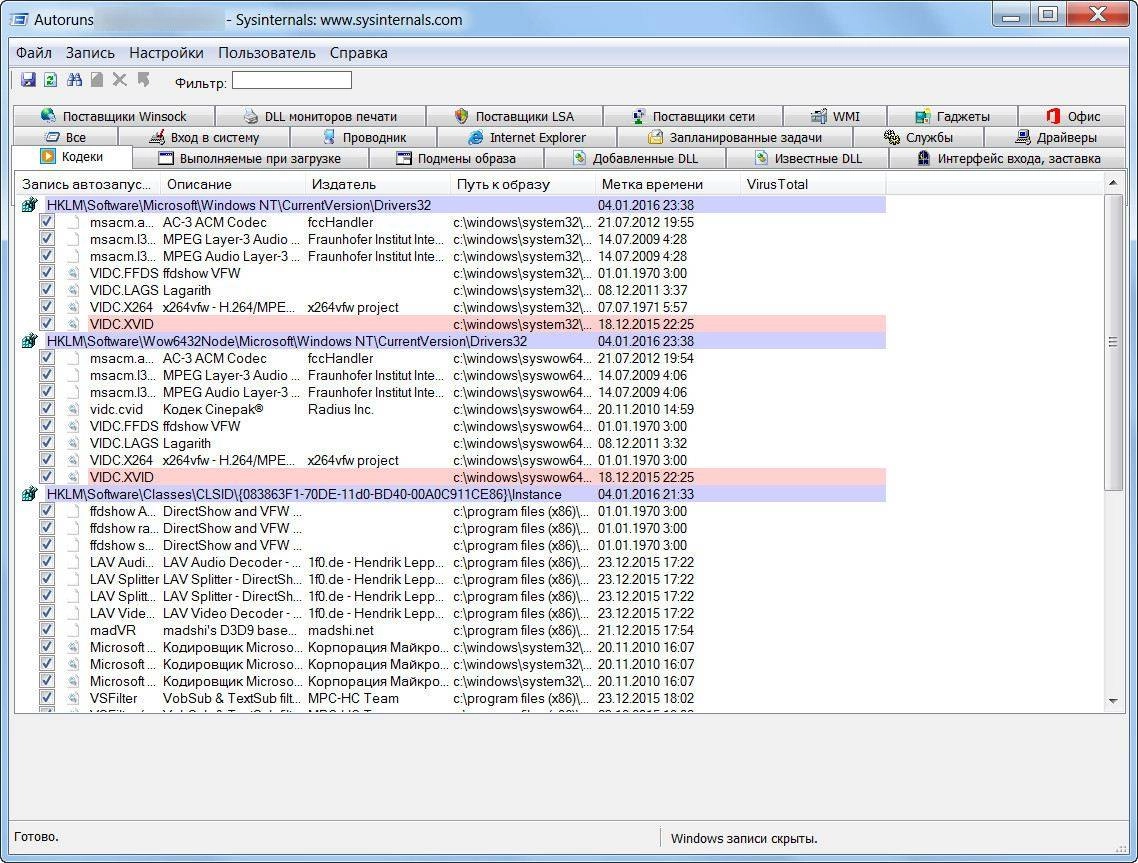This screenshot has height=863, width=1138.
Task: Click the Find binoculars toolbar icon
Action: point(74,80)
